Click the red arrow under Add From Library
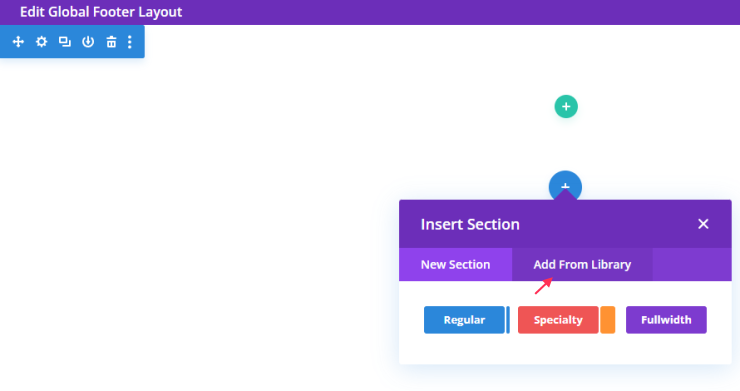The width and height of the screenshot is (740, 391). tap(544, 286)
